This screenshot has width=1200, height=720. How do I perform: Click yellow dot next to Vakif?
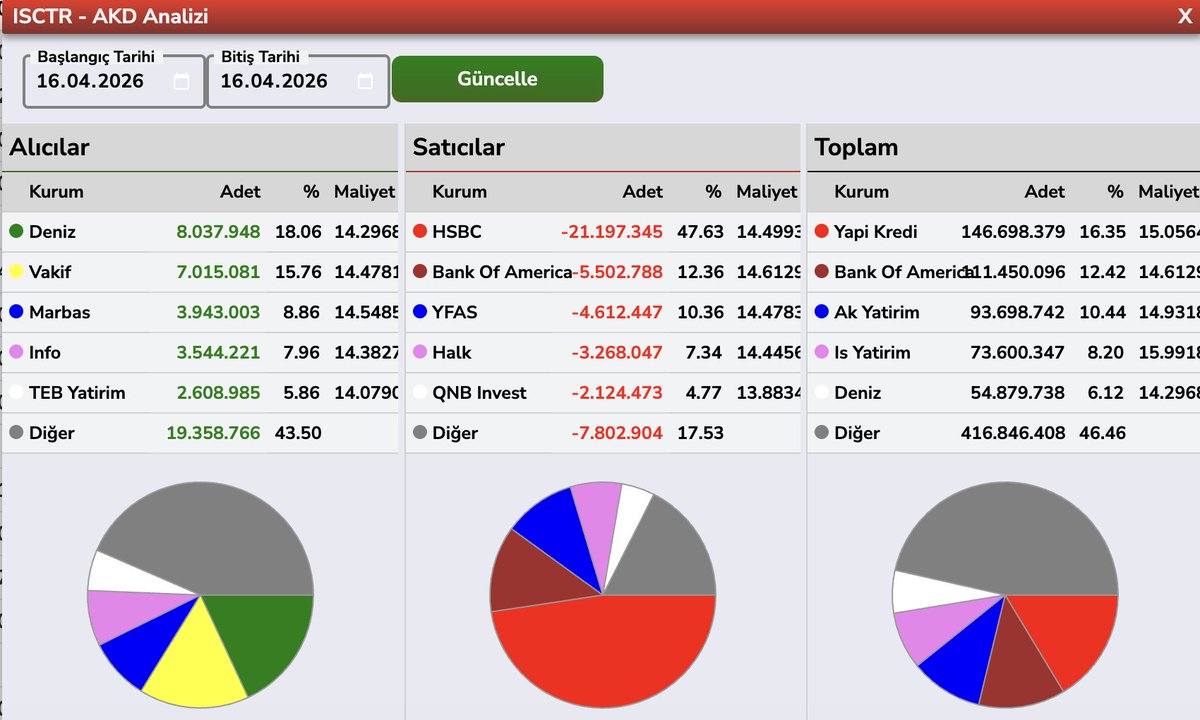[x=16, y=271]
